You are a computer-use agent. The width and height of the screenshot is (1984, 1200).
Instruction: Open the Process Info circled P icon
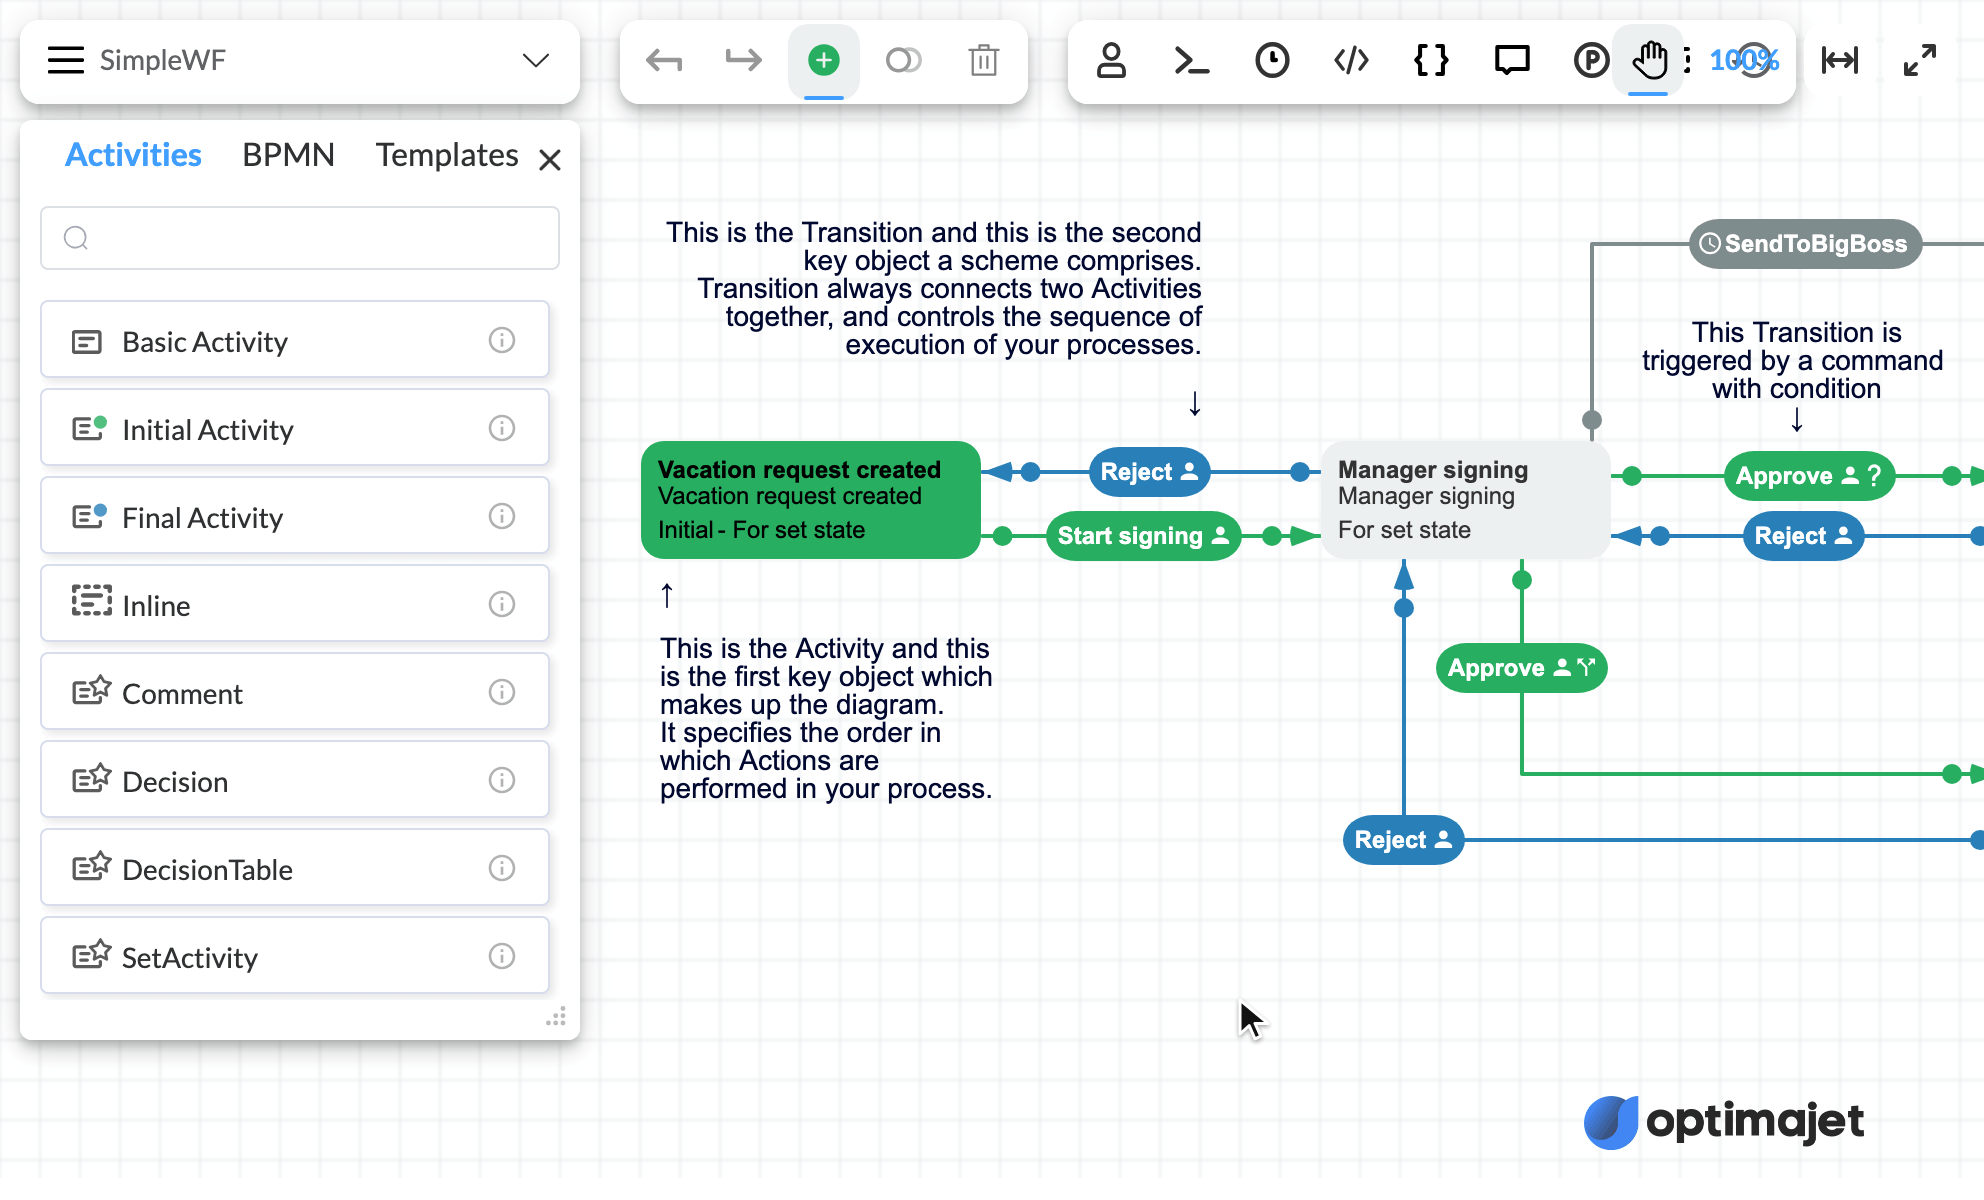(x=1591, y=60)
